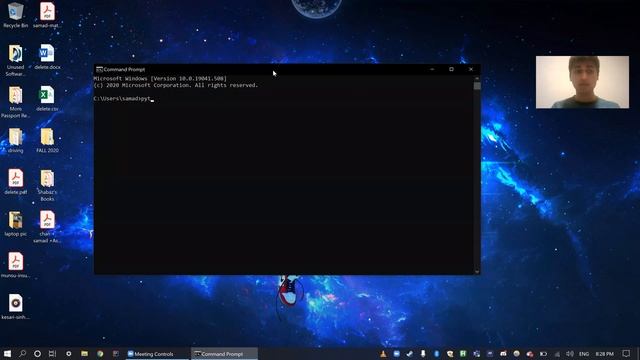Viewport: 640px width, 360px height.
Task: Close the Command Prompt window
Action: pos(471,69)
